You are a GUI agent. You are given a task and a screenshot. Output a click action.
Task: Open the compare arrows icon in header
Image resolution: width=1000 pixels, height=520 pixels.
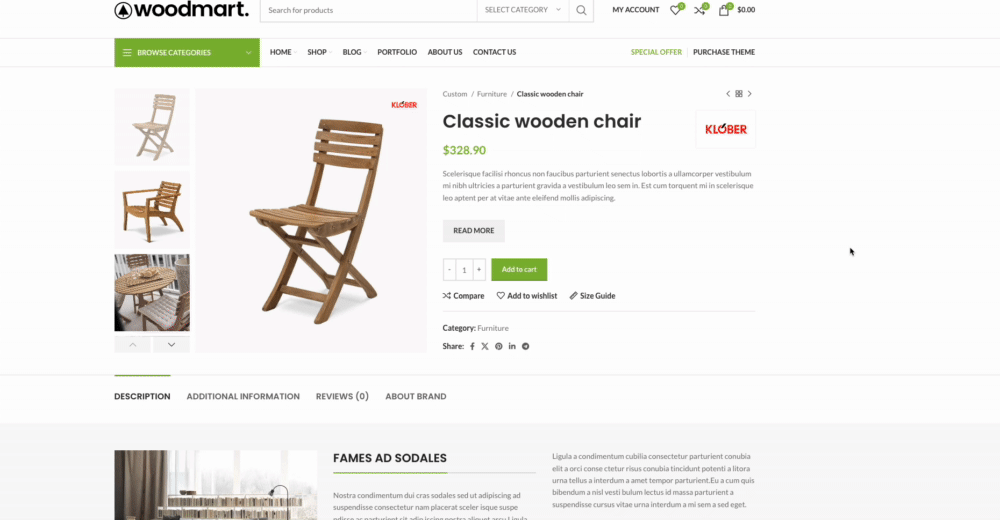pos(700,10)
